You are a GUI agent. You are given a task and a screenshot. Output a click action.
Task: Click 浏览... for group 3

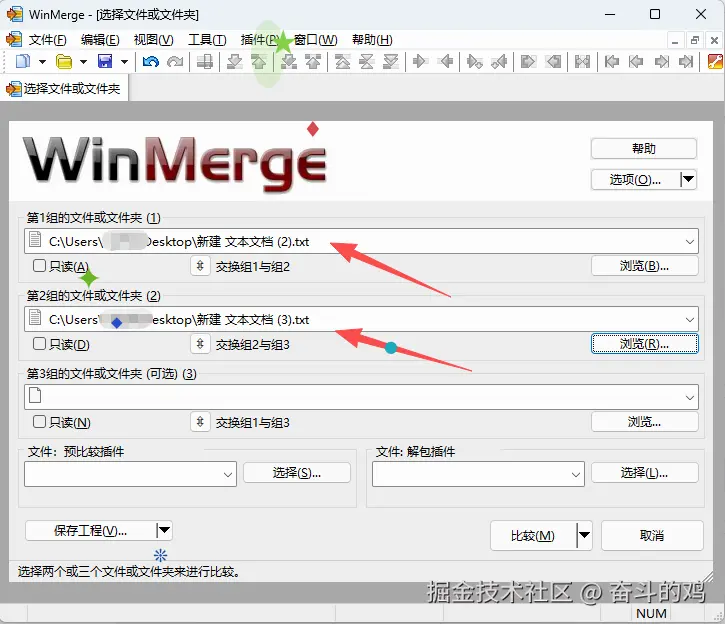(645, 422)
